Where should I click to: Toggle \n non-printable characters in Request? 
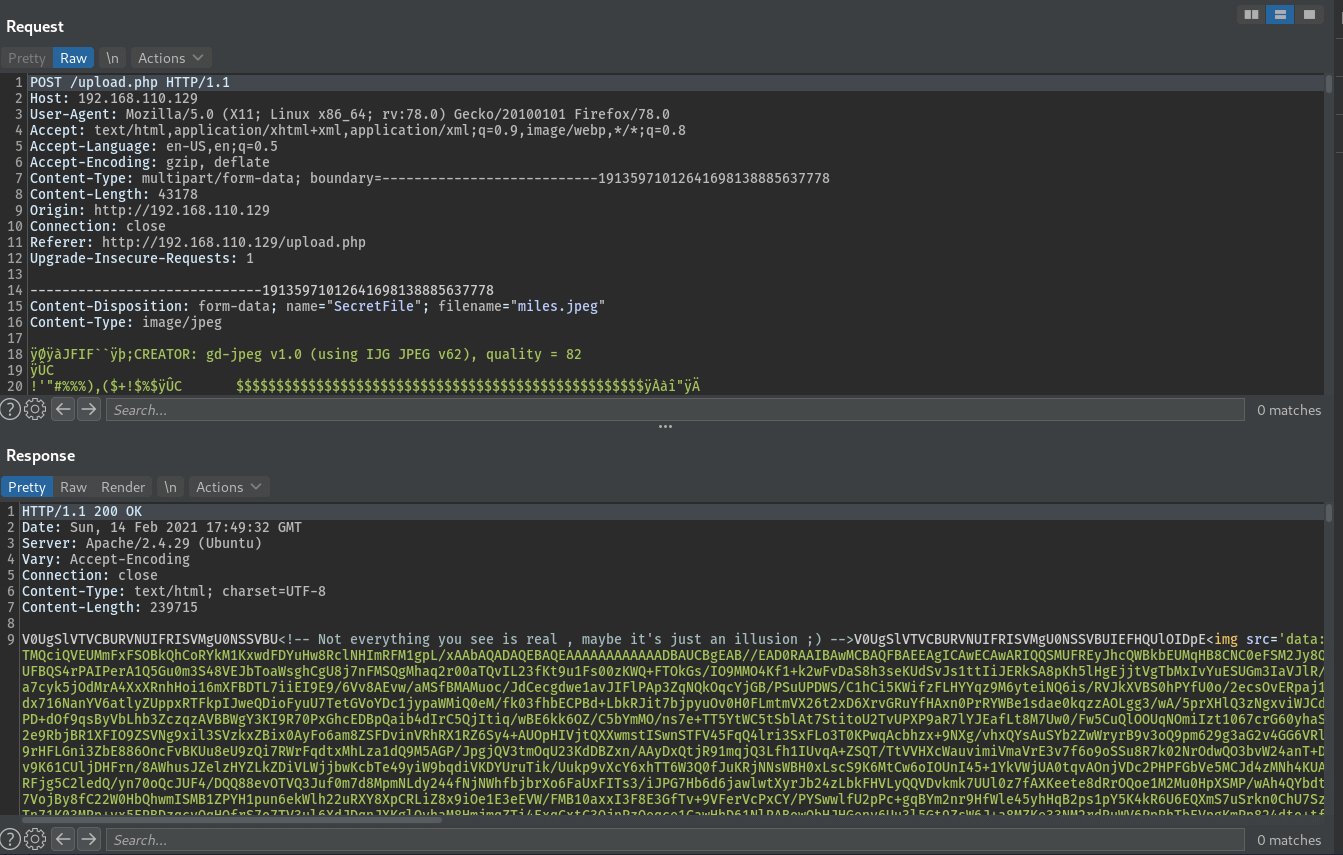click(113, 58)
